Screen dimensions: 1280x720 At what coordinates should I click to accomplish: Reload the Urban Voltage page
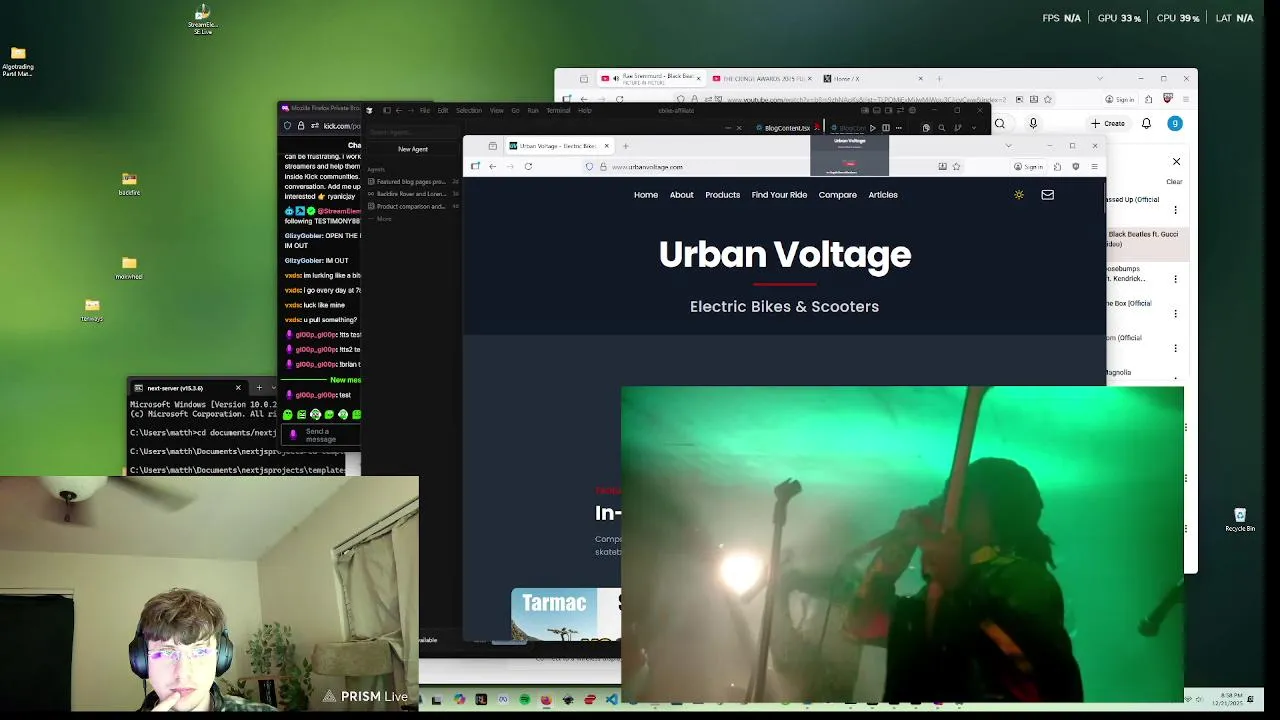pos(528,167)
